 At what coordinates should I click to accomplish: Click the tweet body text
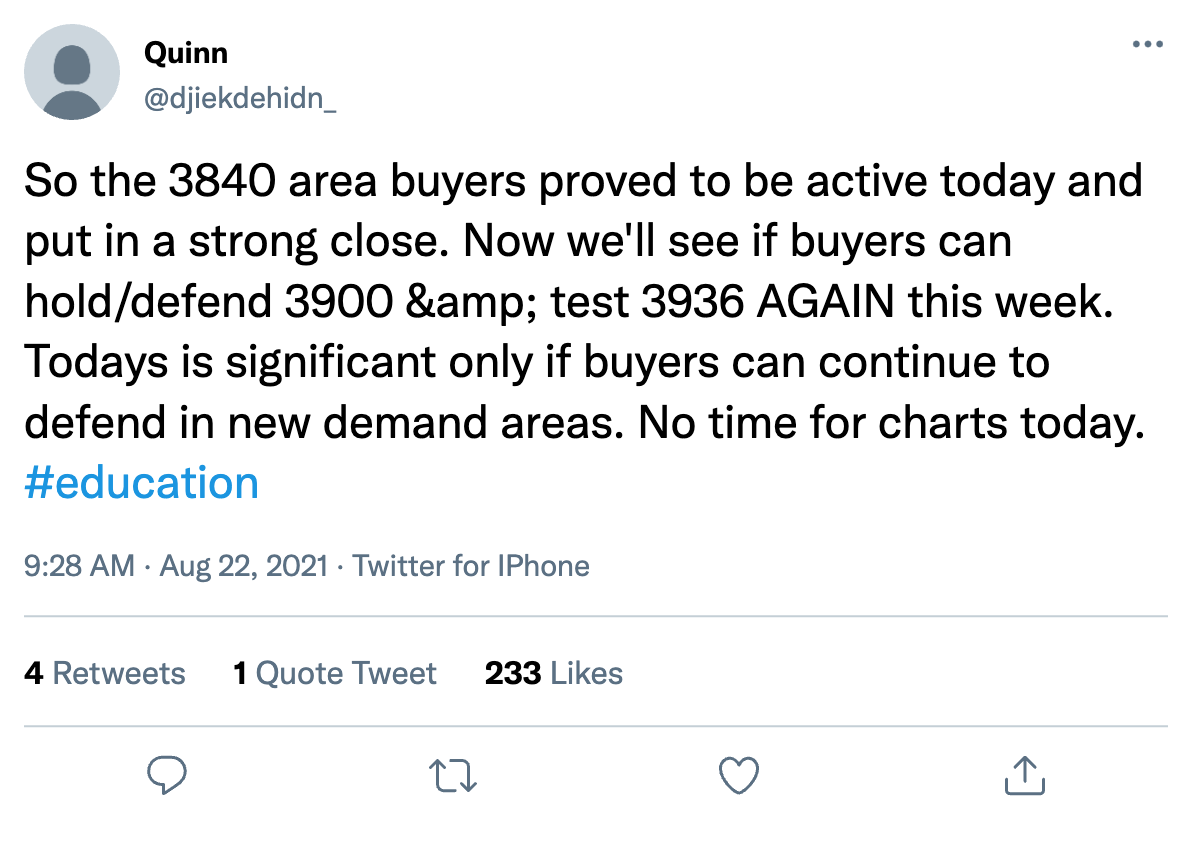580,300
